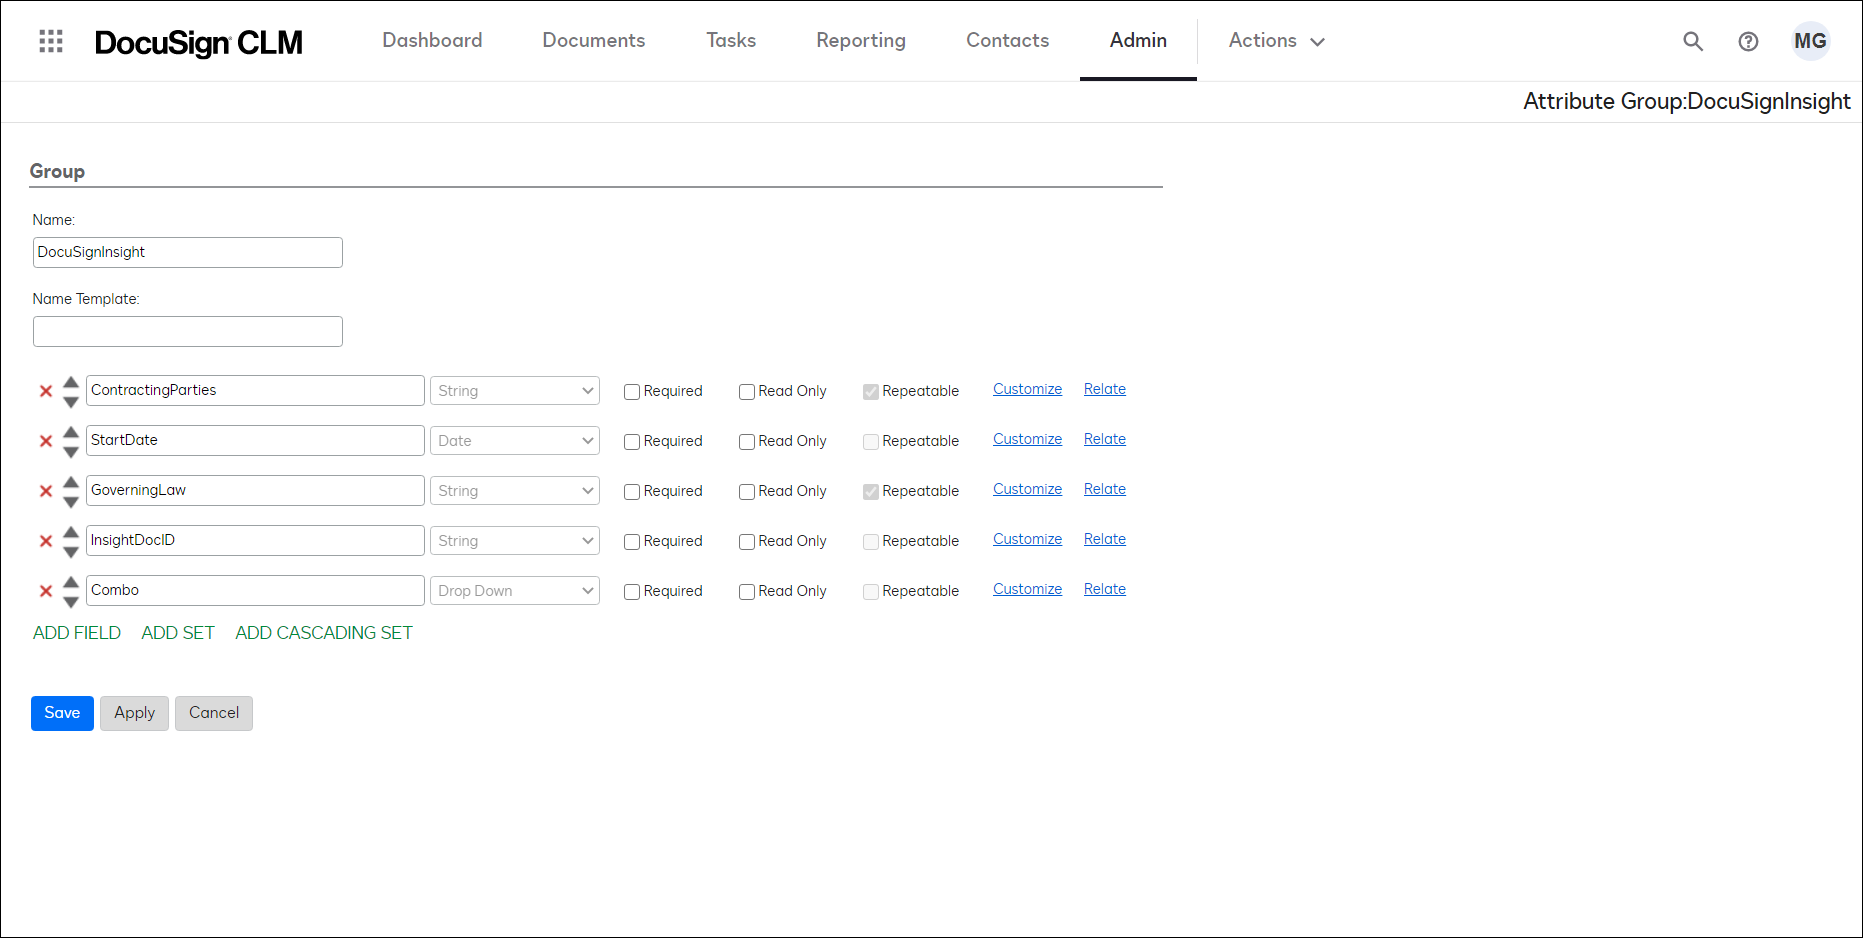Open the Reporting tab
This screenshot has height=938, width=1863.
coord(861,41)
